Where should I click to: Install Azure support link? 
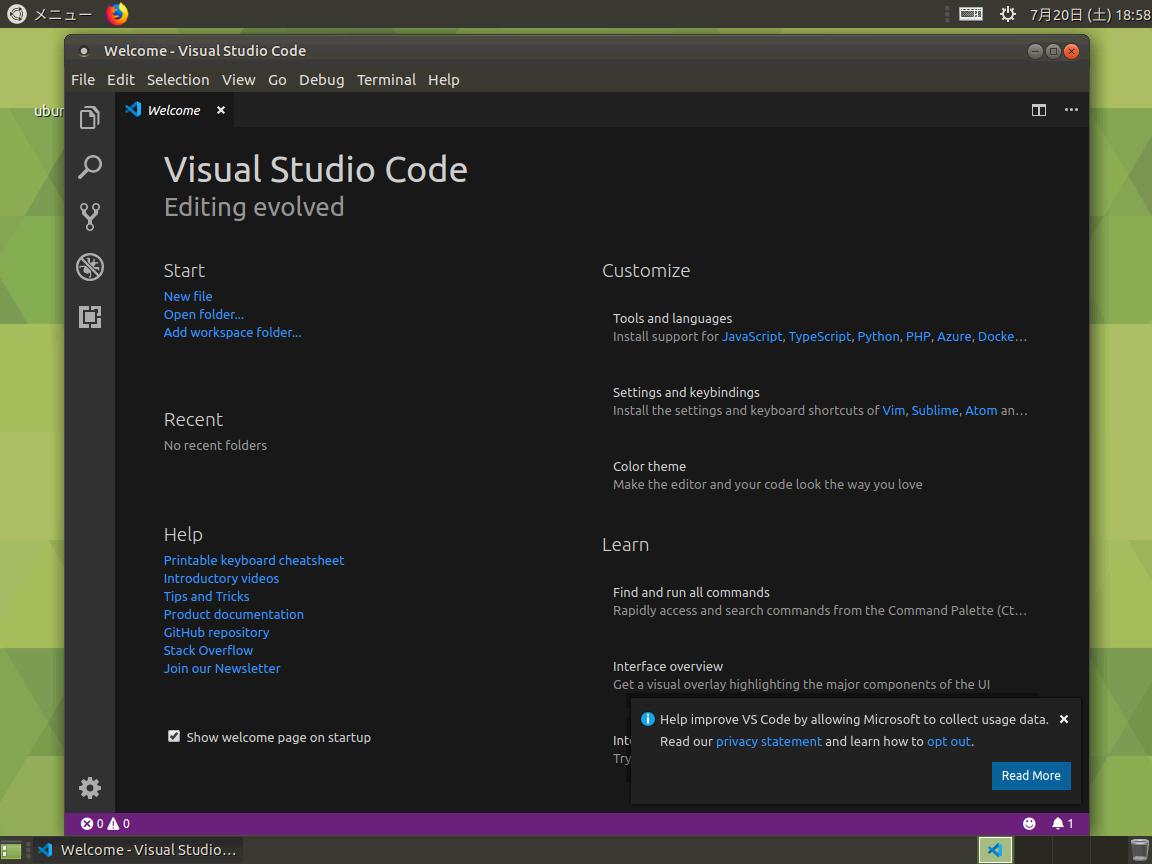click(954, 336)
